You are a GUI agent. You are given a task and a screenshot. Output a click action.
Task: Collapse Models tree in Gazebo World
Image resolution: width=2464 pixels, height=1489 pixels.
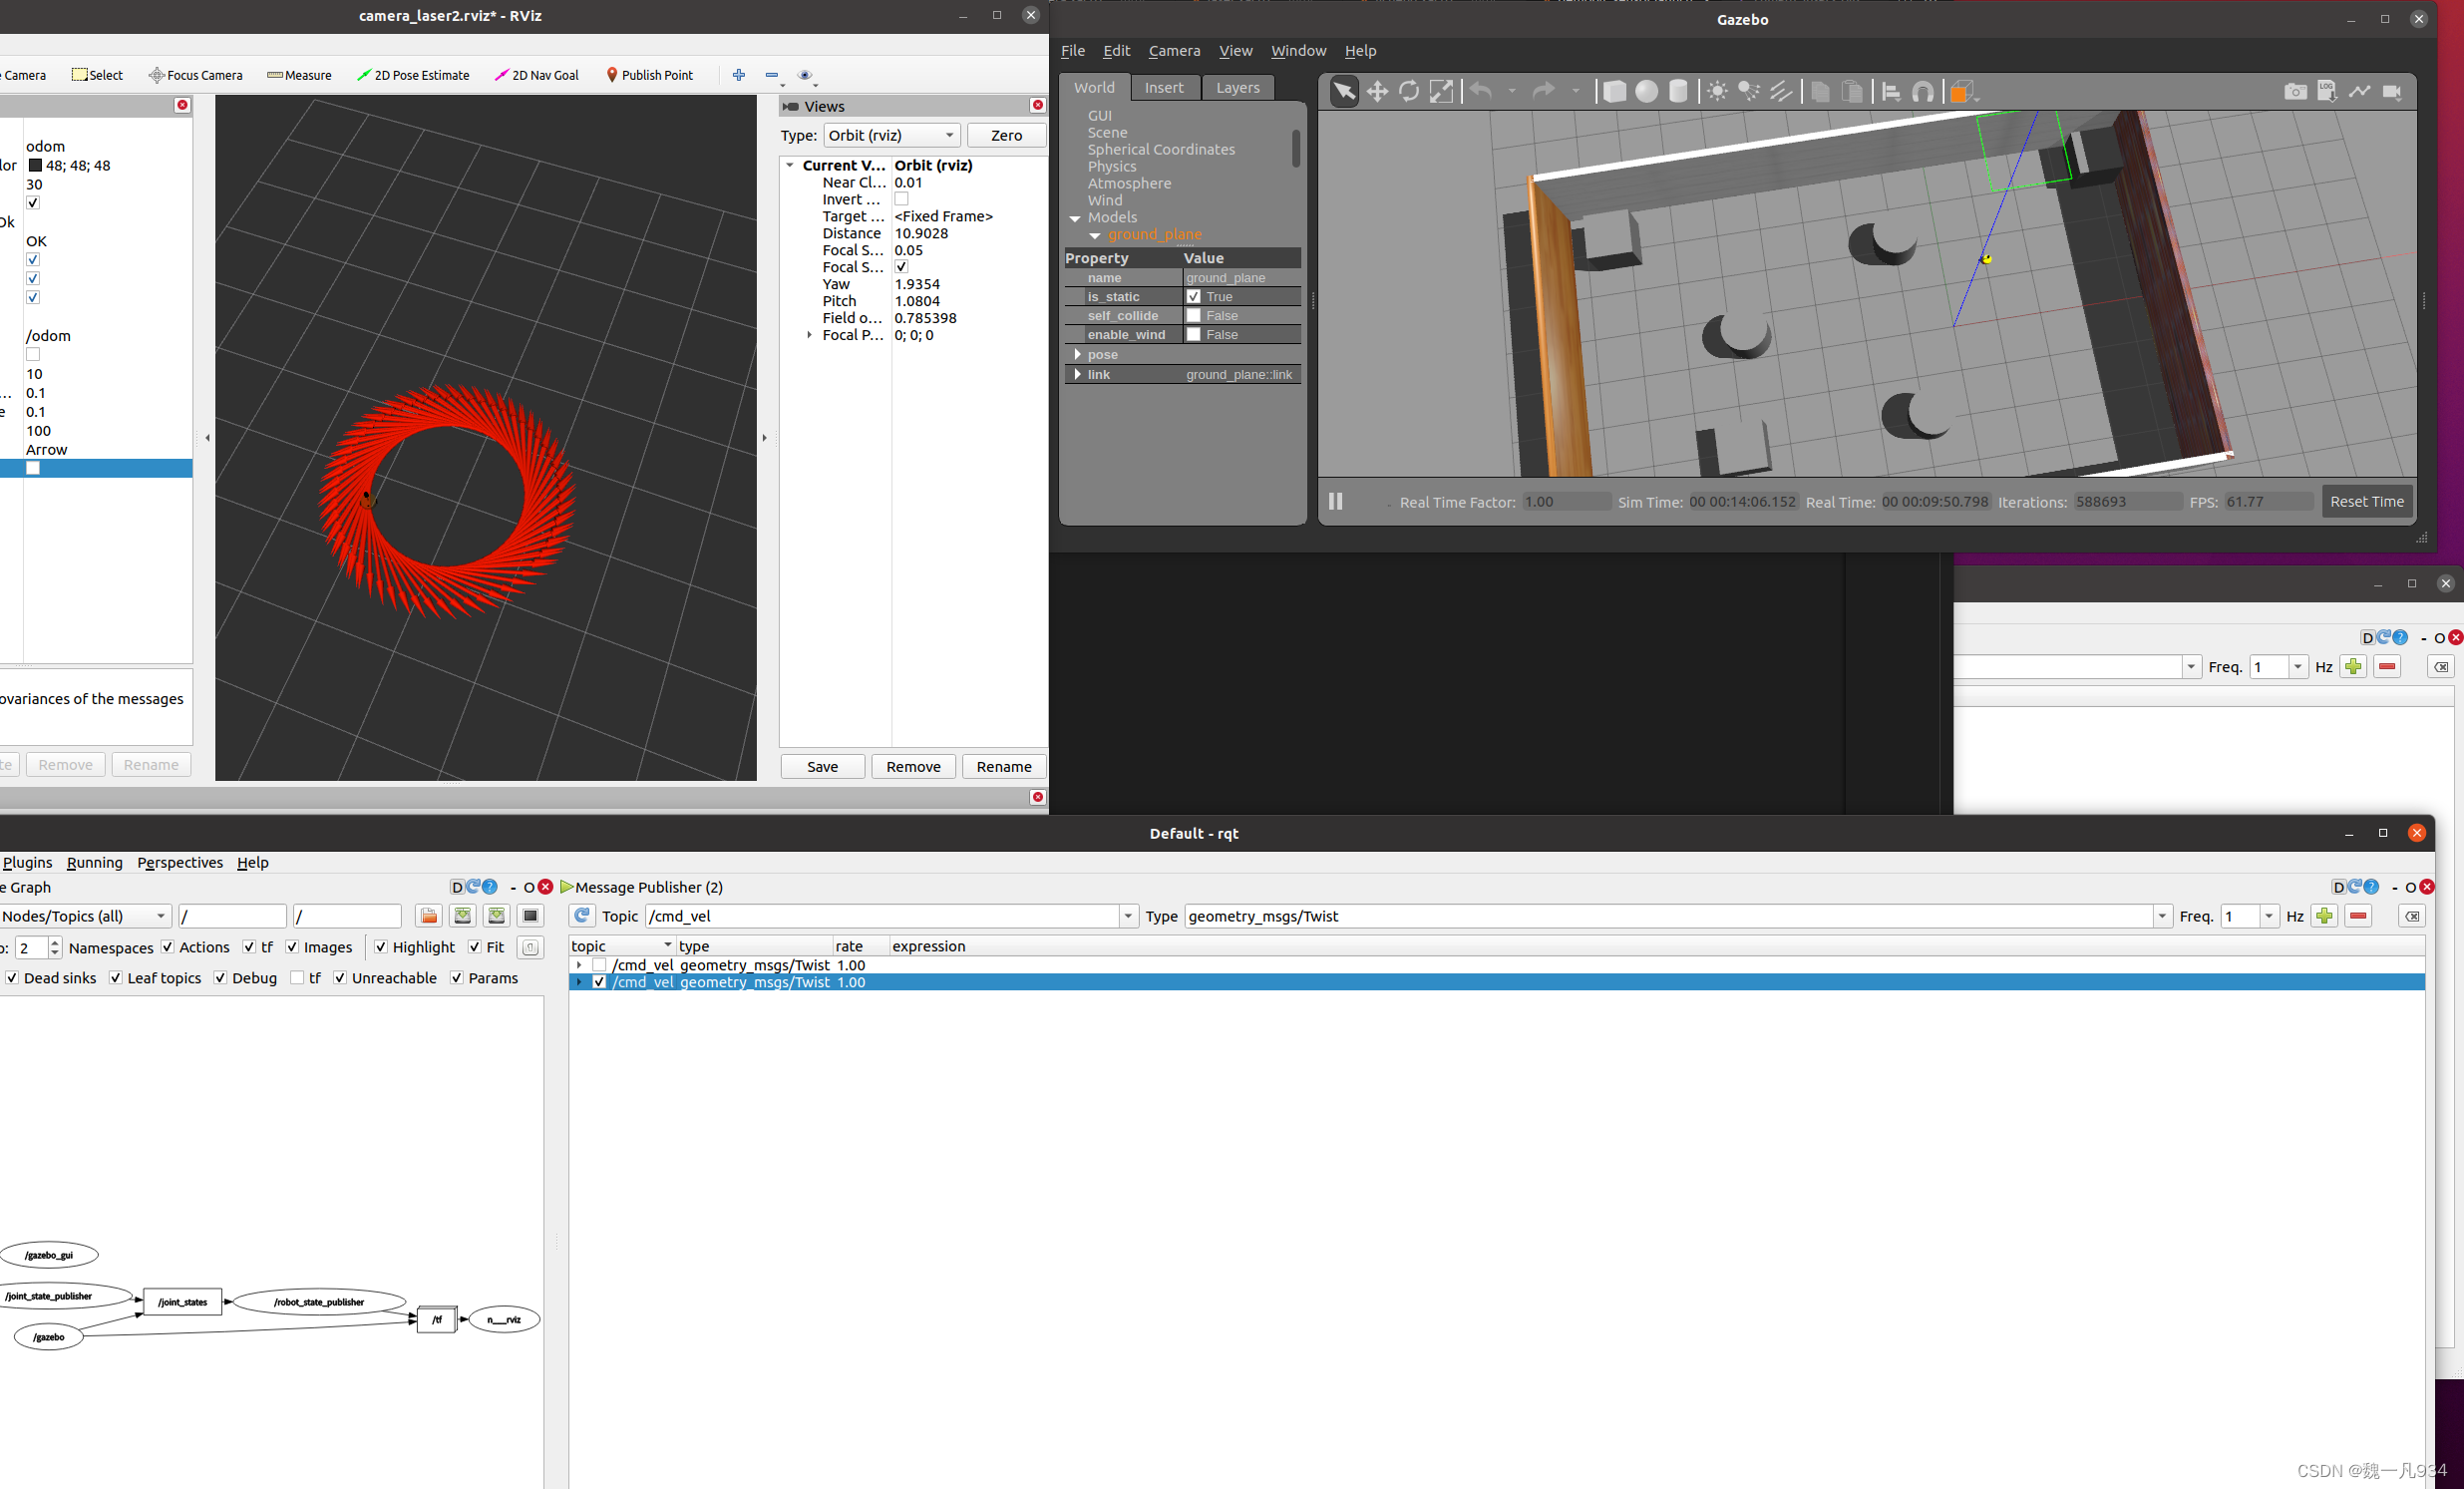coord(1075,217)
